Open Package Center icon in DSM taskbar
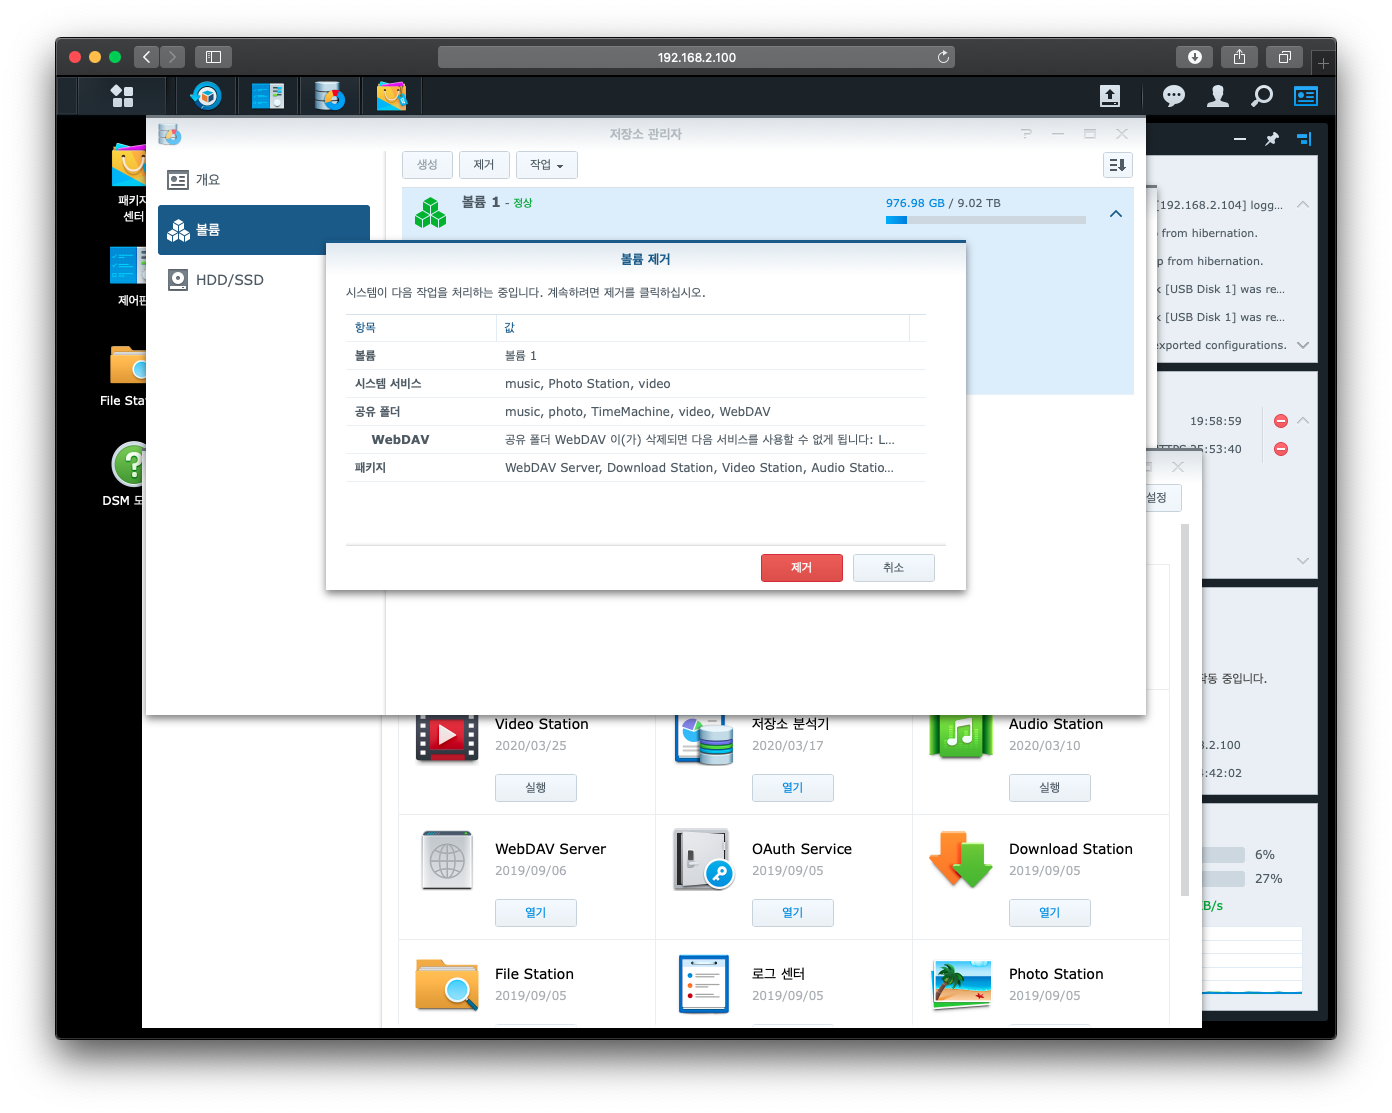The image size is (1392, 1113). point(392,96)
